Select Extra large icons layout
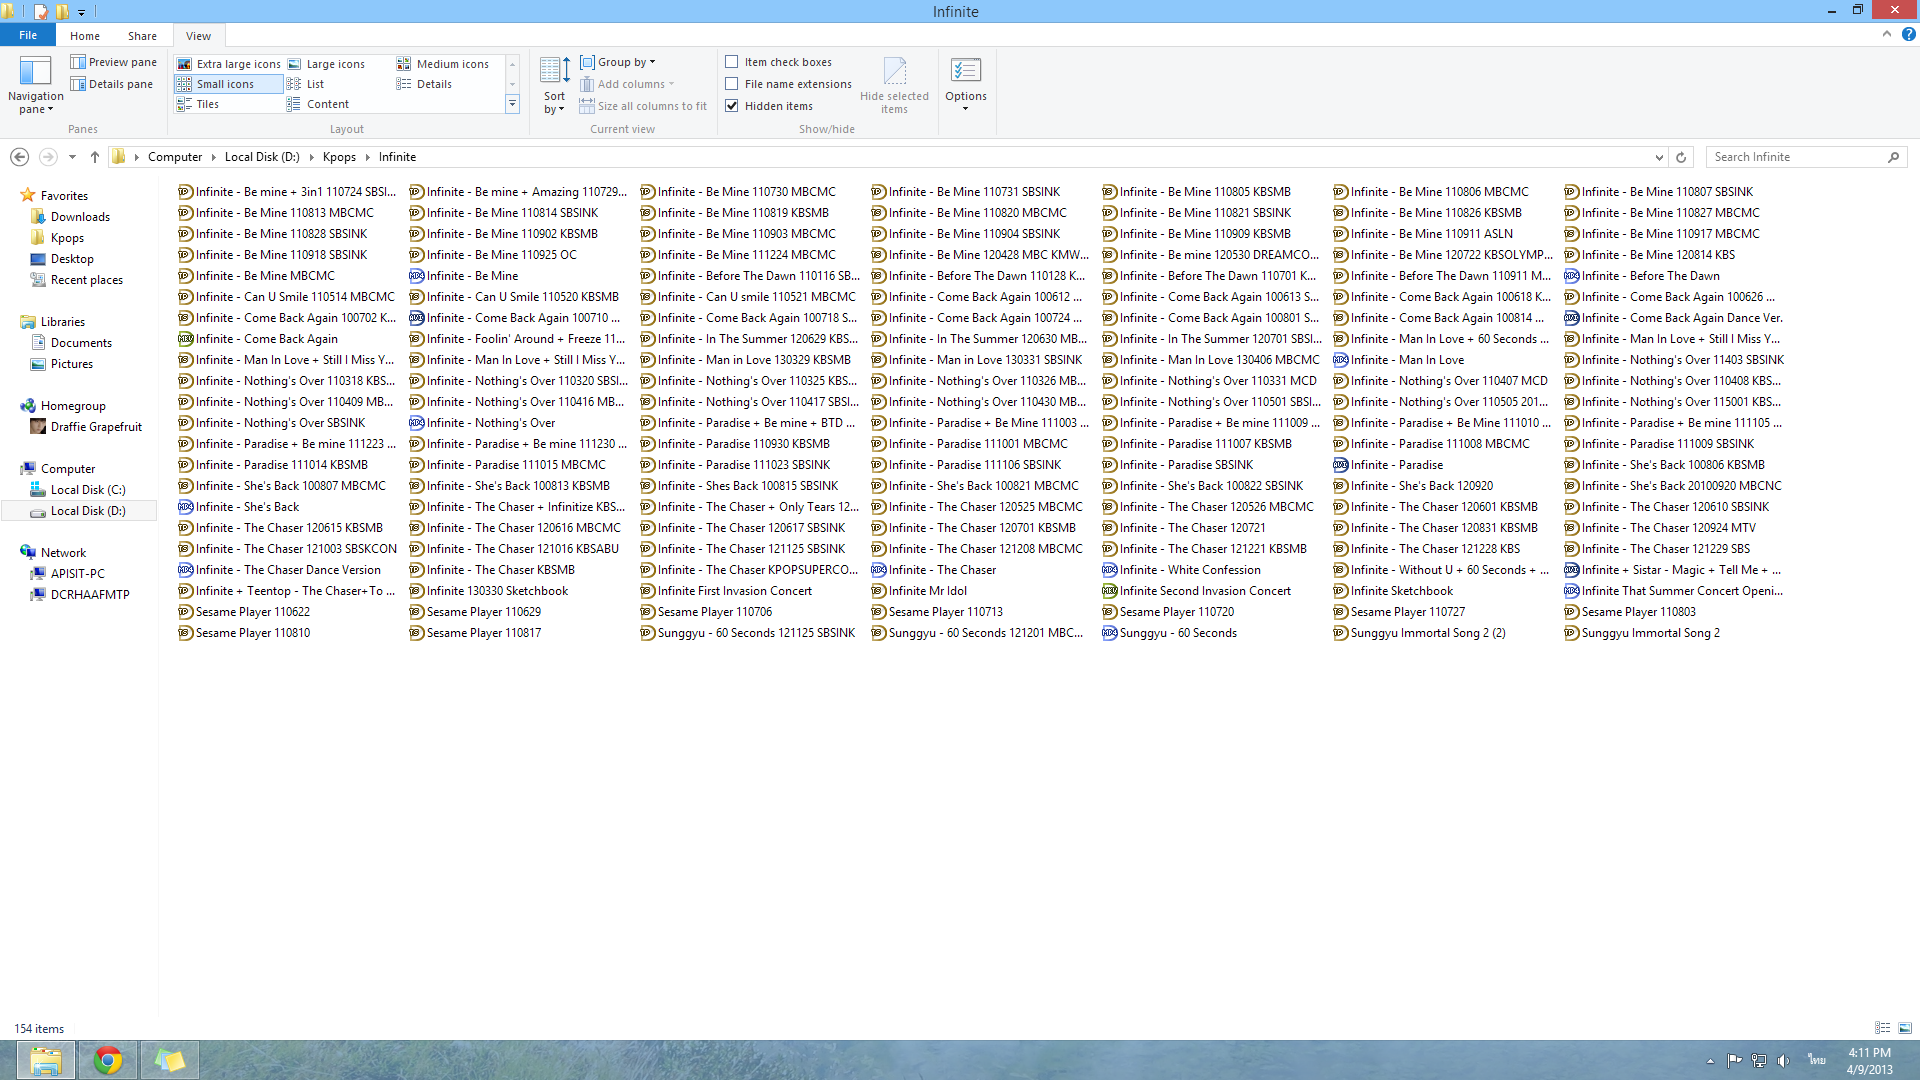 point(229,64)
